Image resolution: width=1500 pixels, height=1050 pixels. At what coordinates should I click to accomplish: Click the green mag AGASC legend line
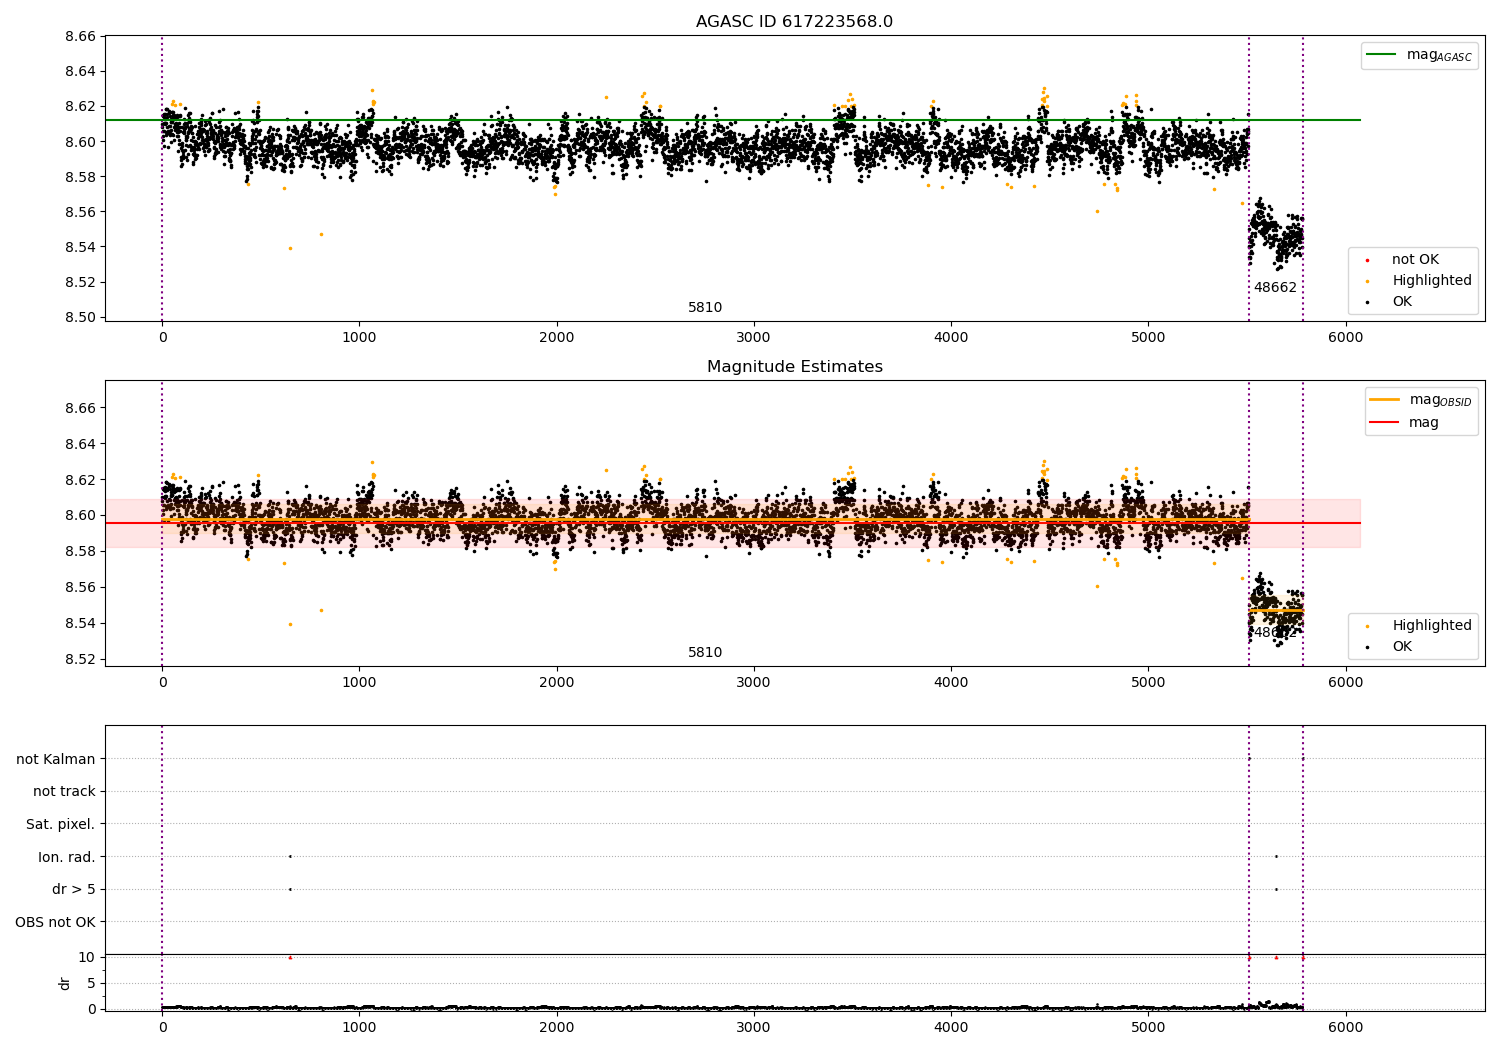1383,55
